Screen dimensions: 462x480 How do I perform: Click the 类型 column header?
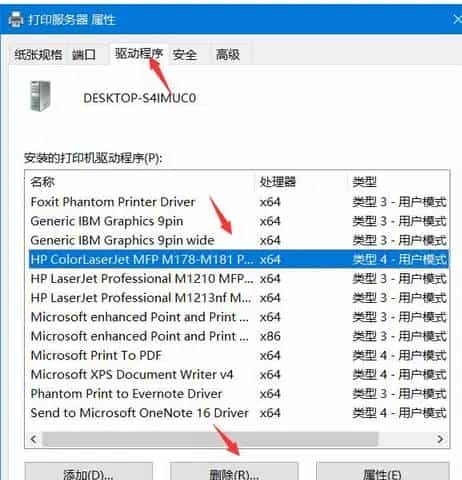(x=398, y=182)
